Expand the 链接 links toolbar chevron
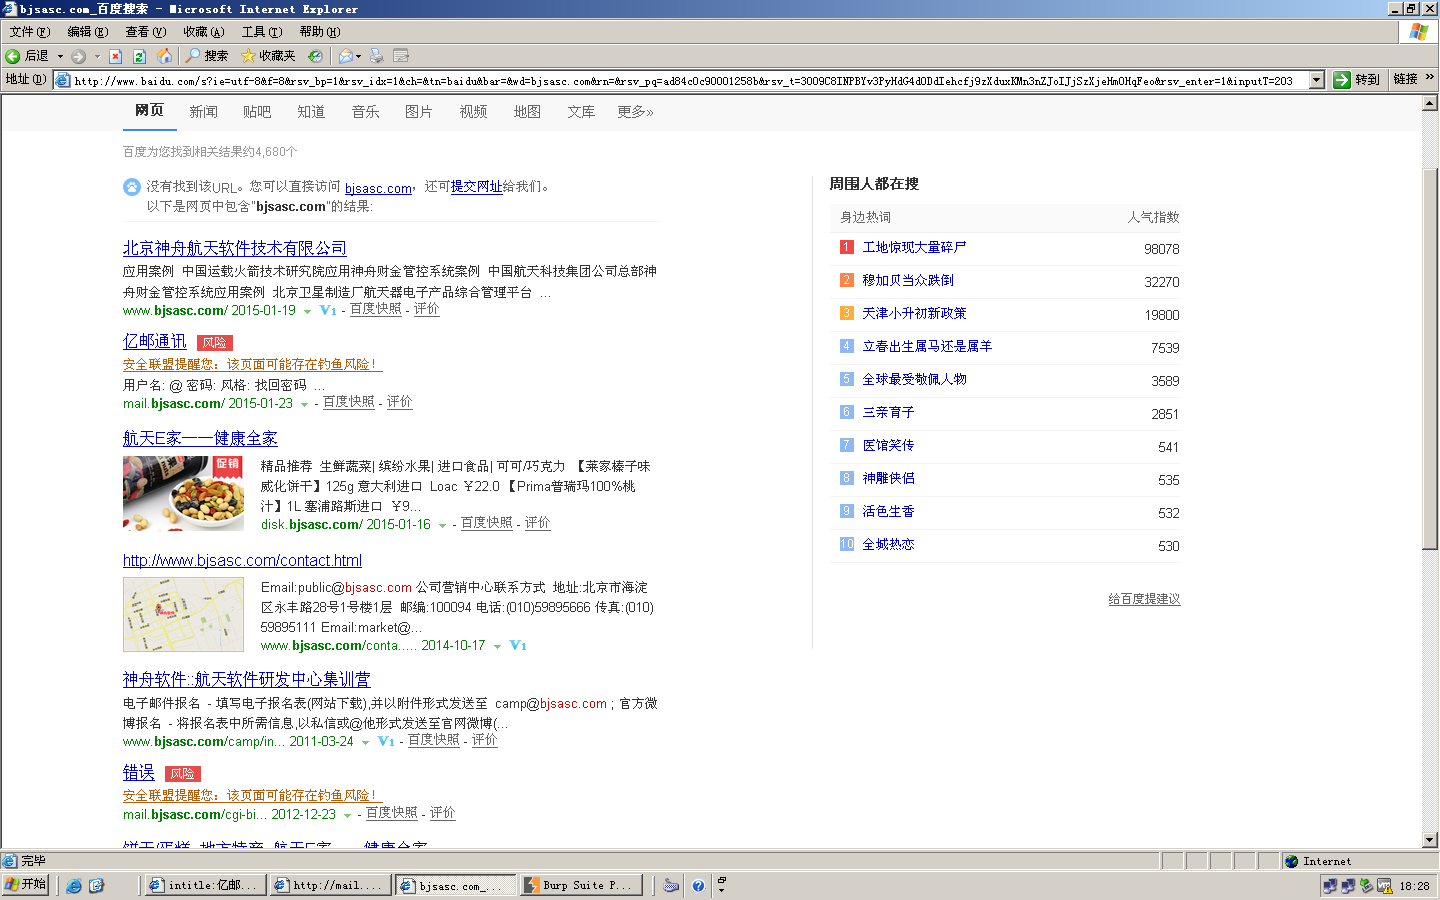The width and height of the screenshot is (1440, 900). [1430, 78]
